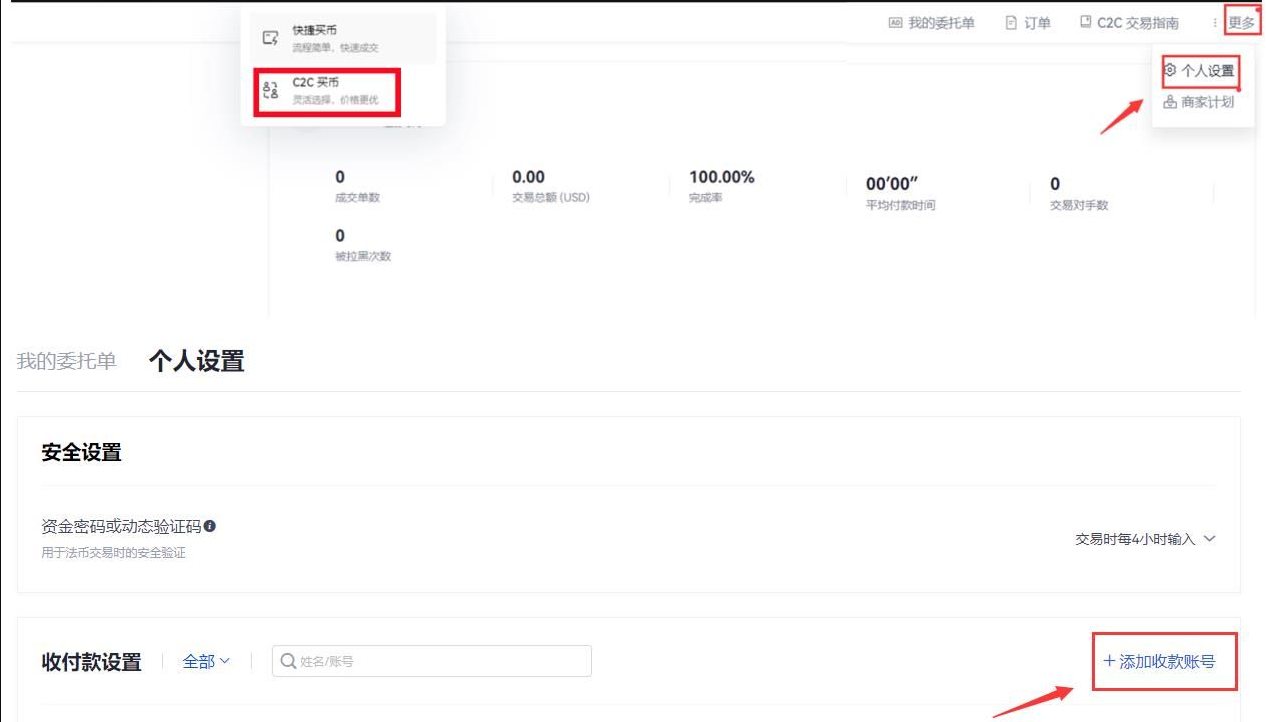Click the 快捷买币 lightning card icon
The image size is (1268, 722).
tap(270, 38)
